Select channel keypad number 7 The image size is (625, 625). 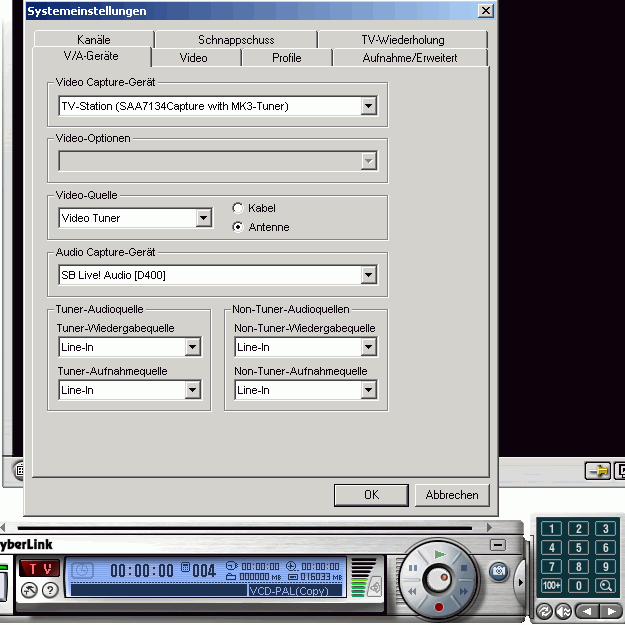(551, 566)
